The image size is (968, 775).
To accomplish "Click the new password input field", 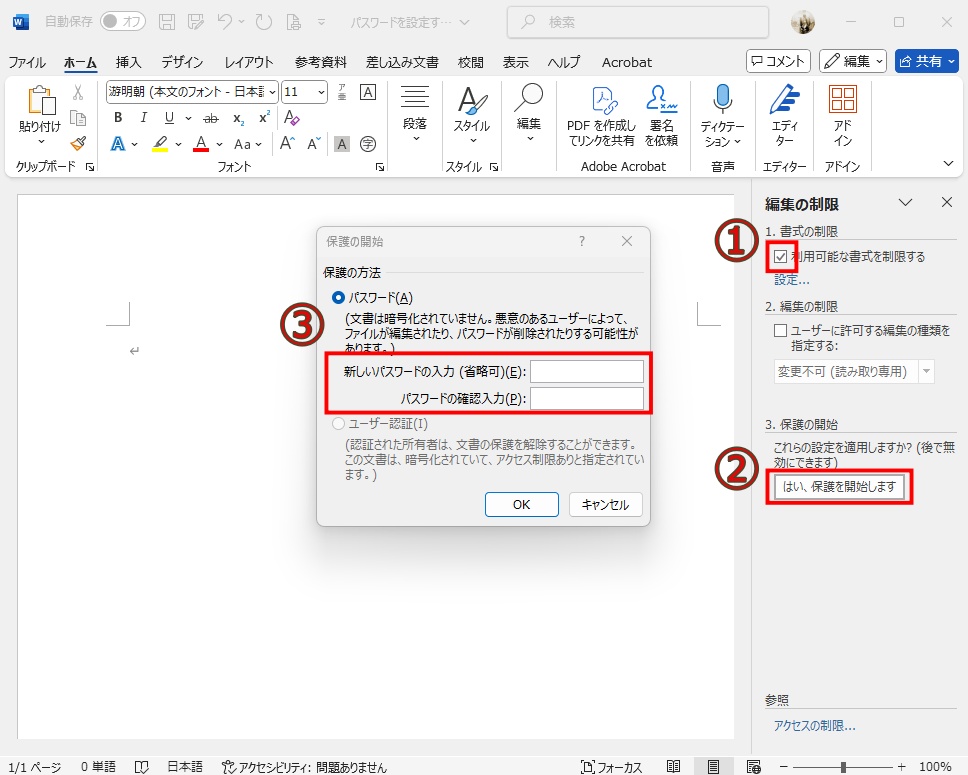I will pos(586,372).
